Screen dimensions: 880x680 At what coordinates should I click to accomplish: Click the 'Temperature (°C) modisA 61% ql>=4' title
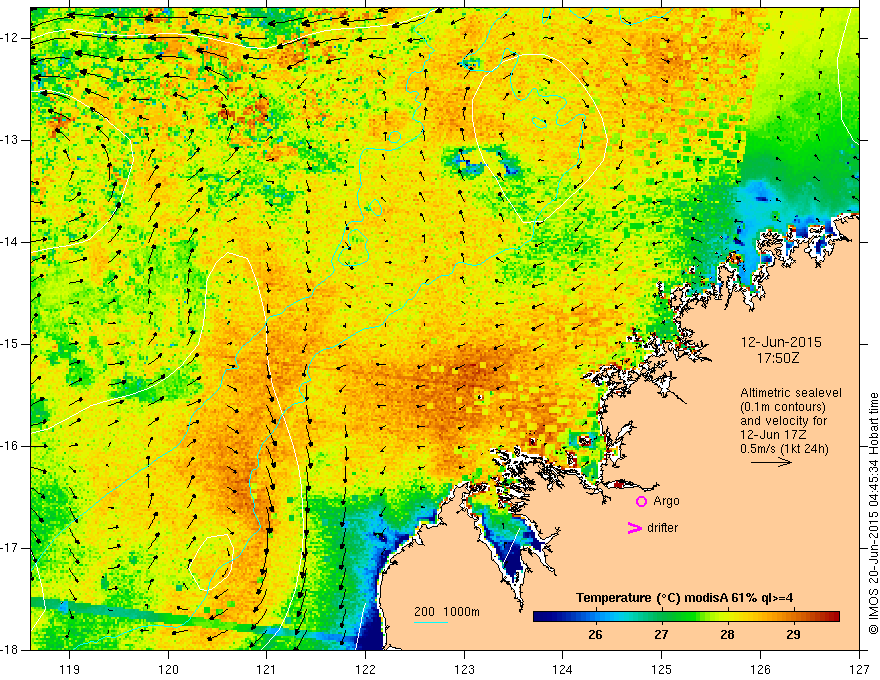pos(685,598)
